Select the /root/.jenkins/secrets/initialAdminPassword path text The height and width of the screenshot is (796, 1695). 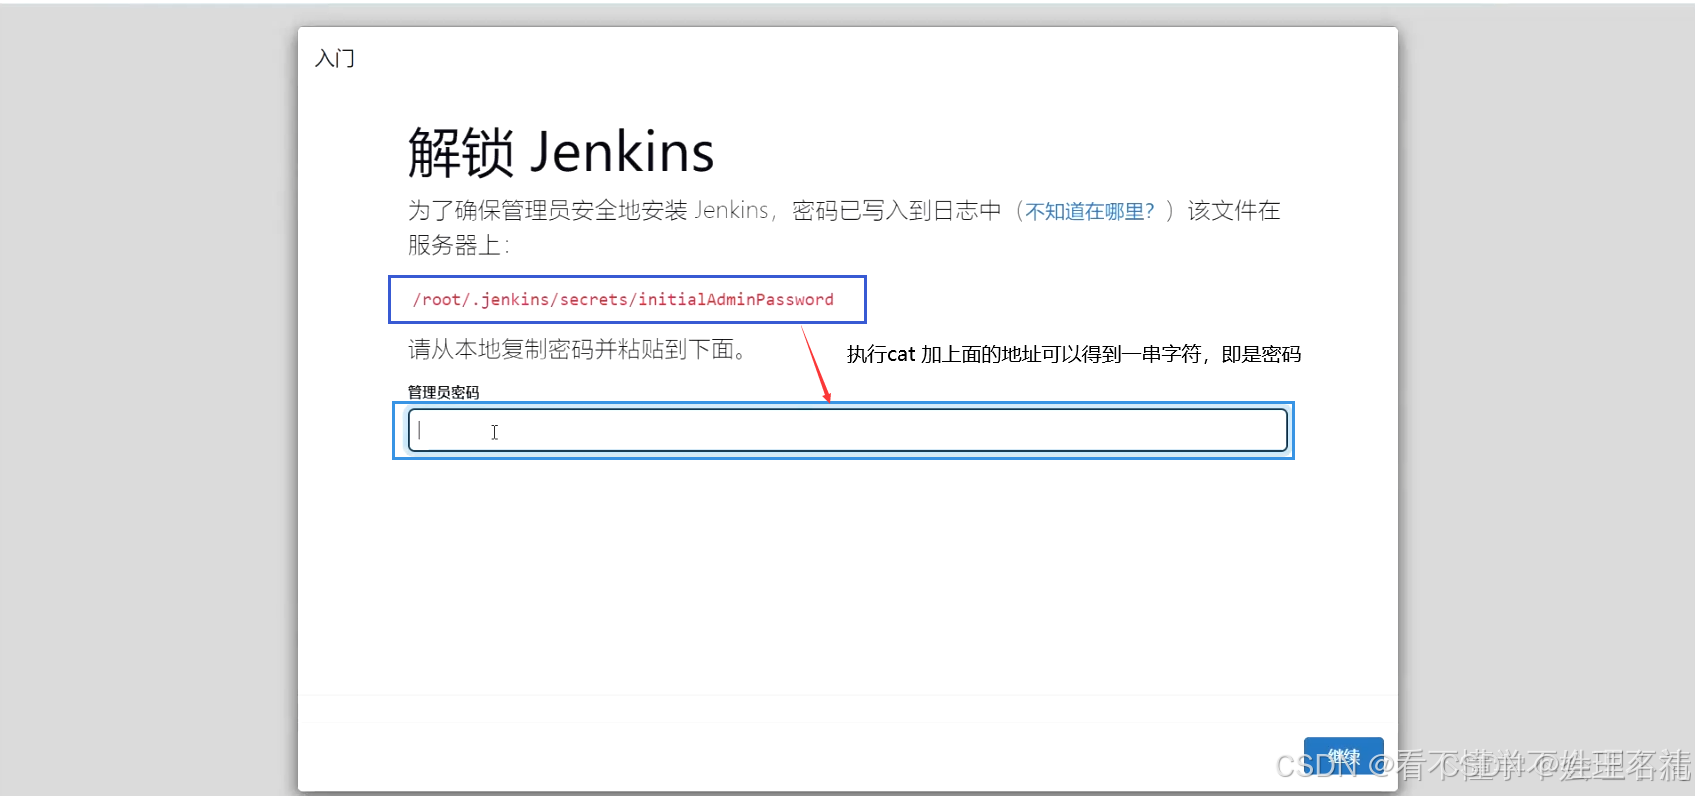pyautogui.click(x=623, y=299)
